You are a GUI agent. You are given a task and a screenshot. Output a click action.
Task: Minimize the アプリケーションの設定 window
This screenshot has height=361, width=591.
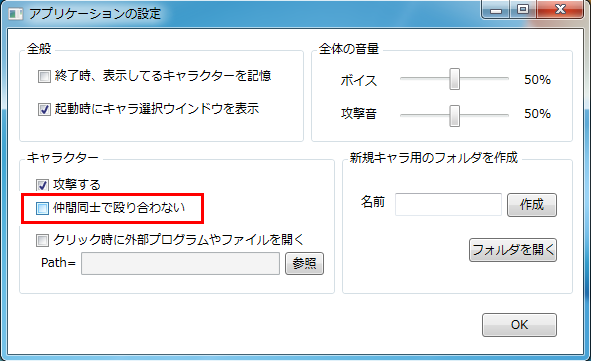point(496,10)
